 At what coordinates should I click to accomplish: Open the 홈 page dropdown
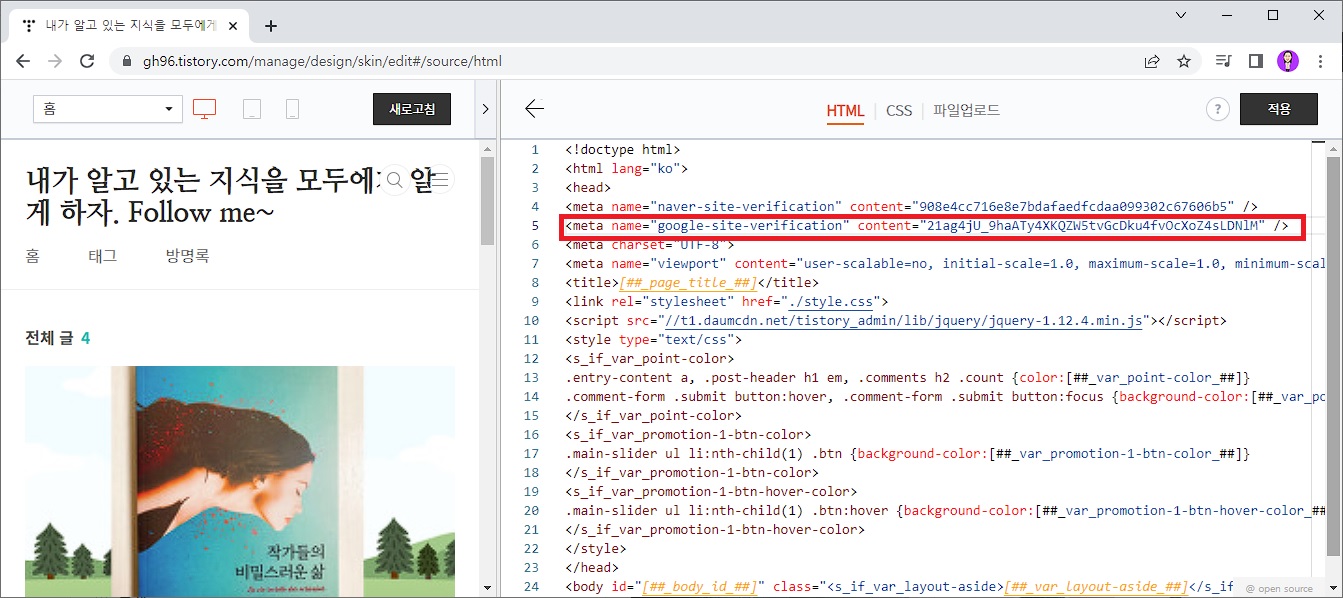(x=108, y=109)
